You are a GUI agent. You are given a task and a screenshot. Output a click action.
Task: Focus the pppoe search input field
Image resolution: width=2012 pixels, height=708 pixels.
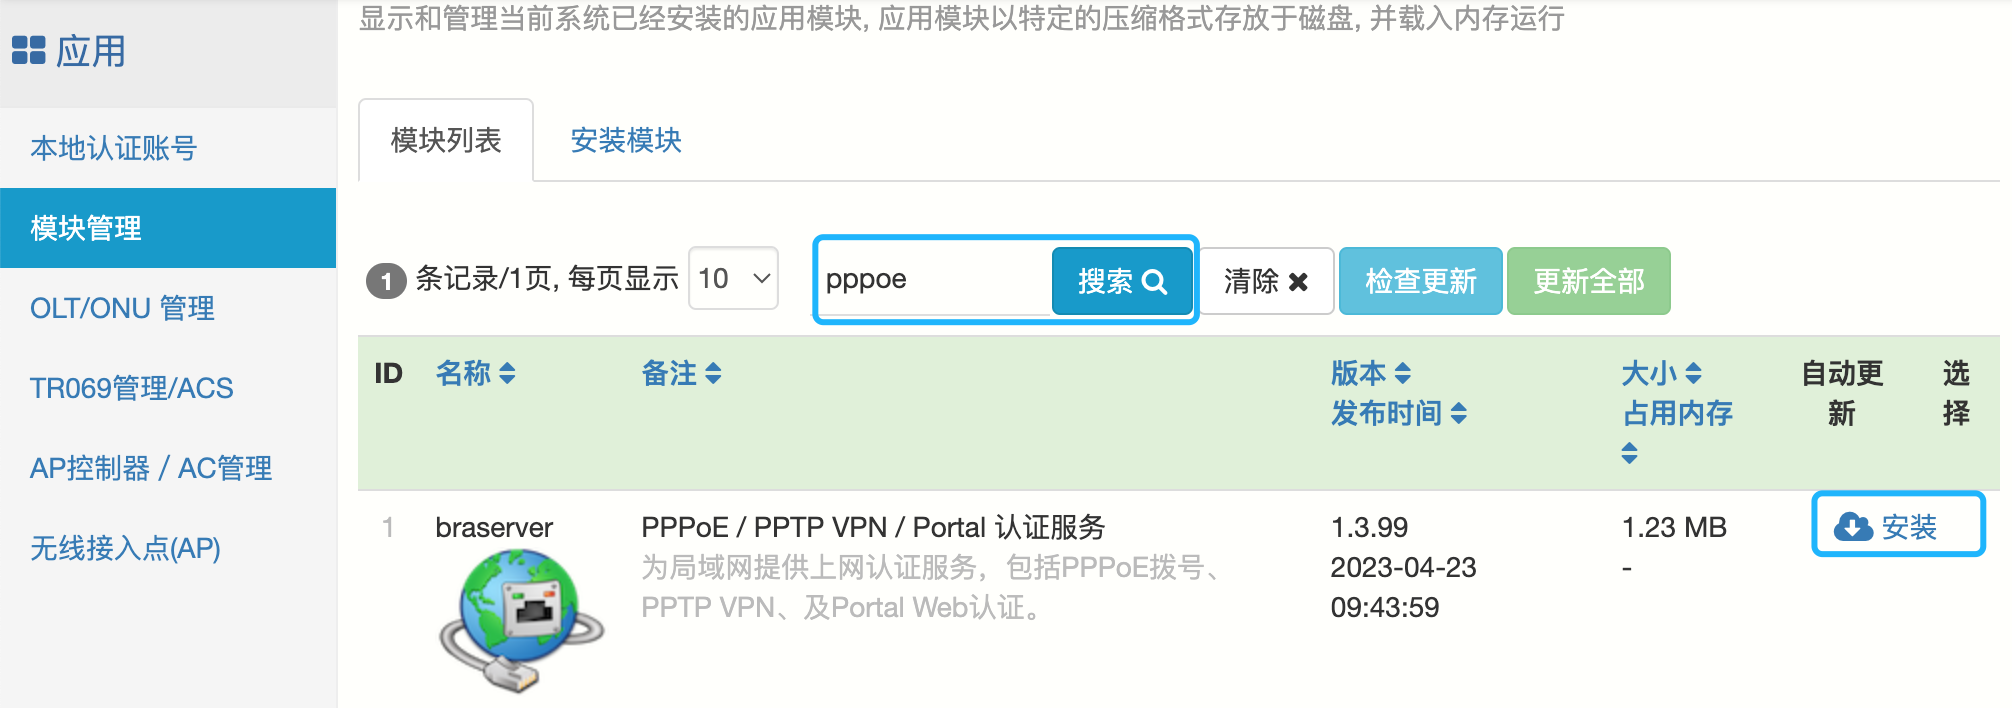click(x=932, y=279)
